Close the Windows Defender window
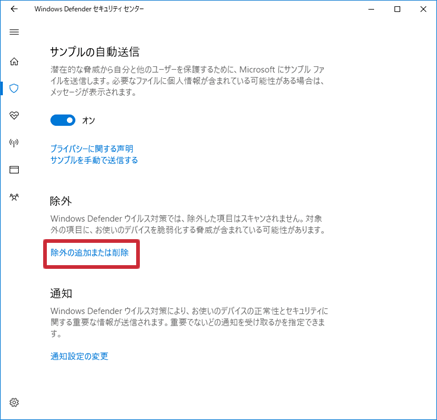This screenshot has height=420, width=437. 423,9
